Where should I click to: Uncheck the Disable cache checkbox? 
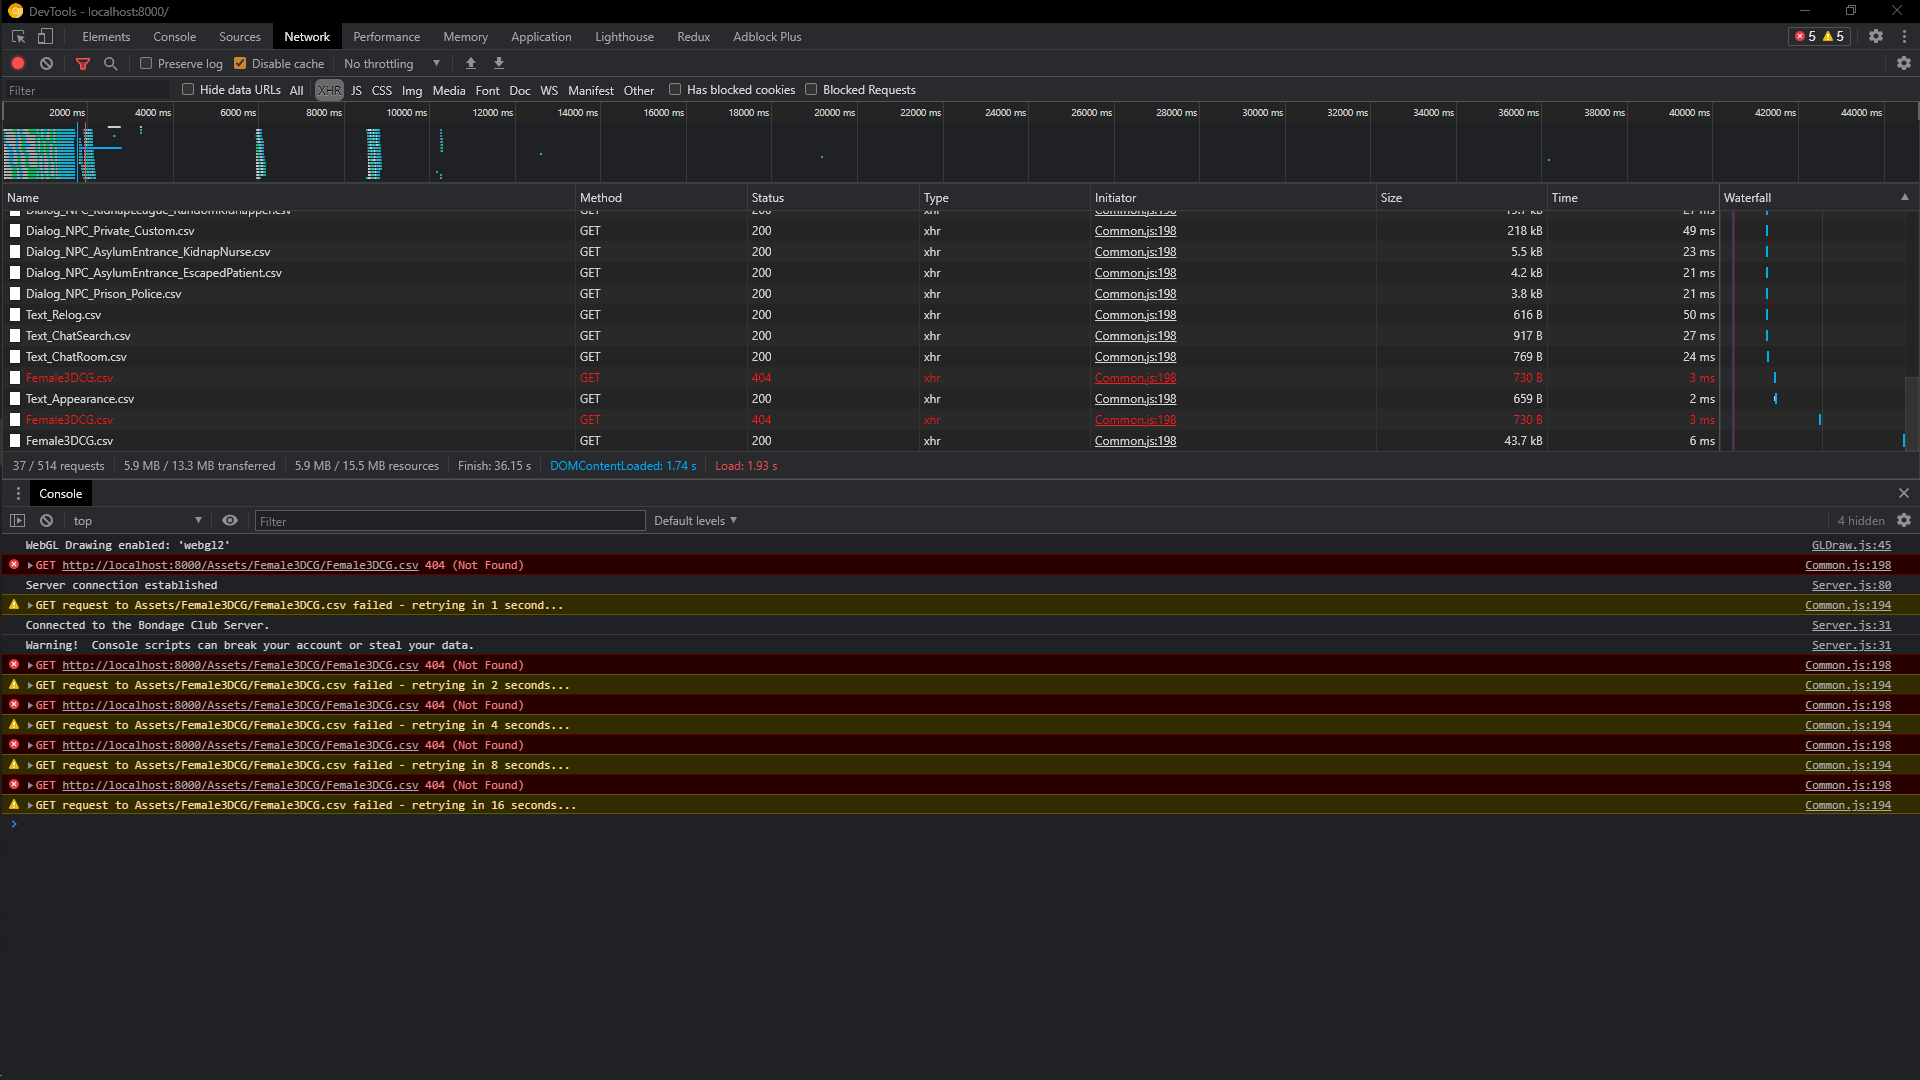click(x=240, y=63)
